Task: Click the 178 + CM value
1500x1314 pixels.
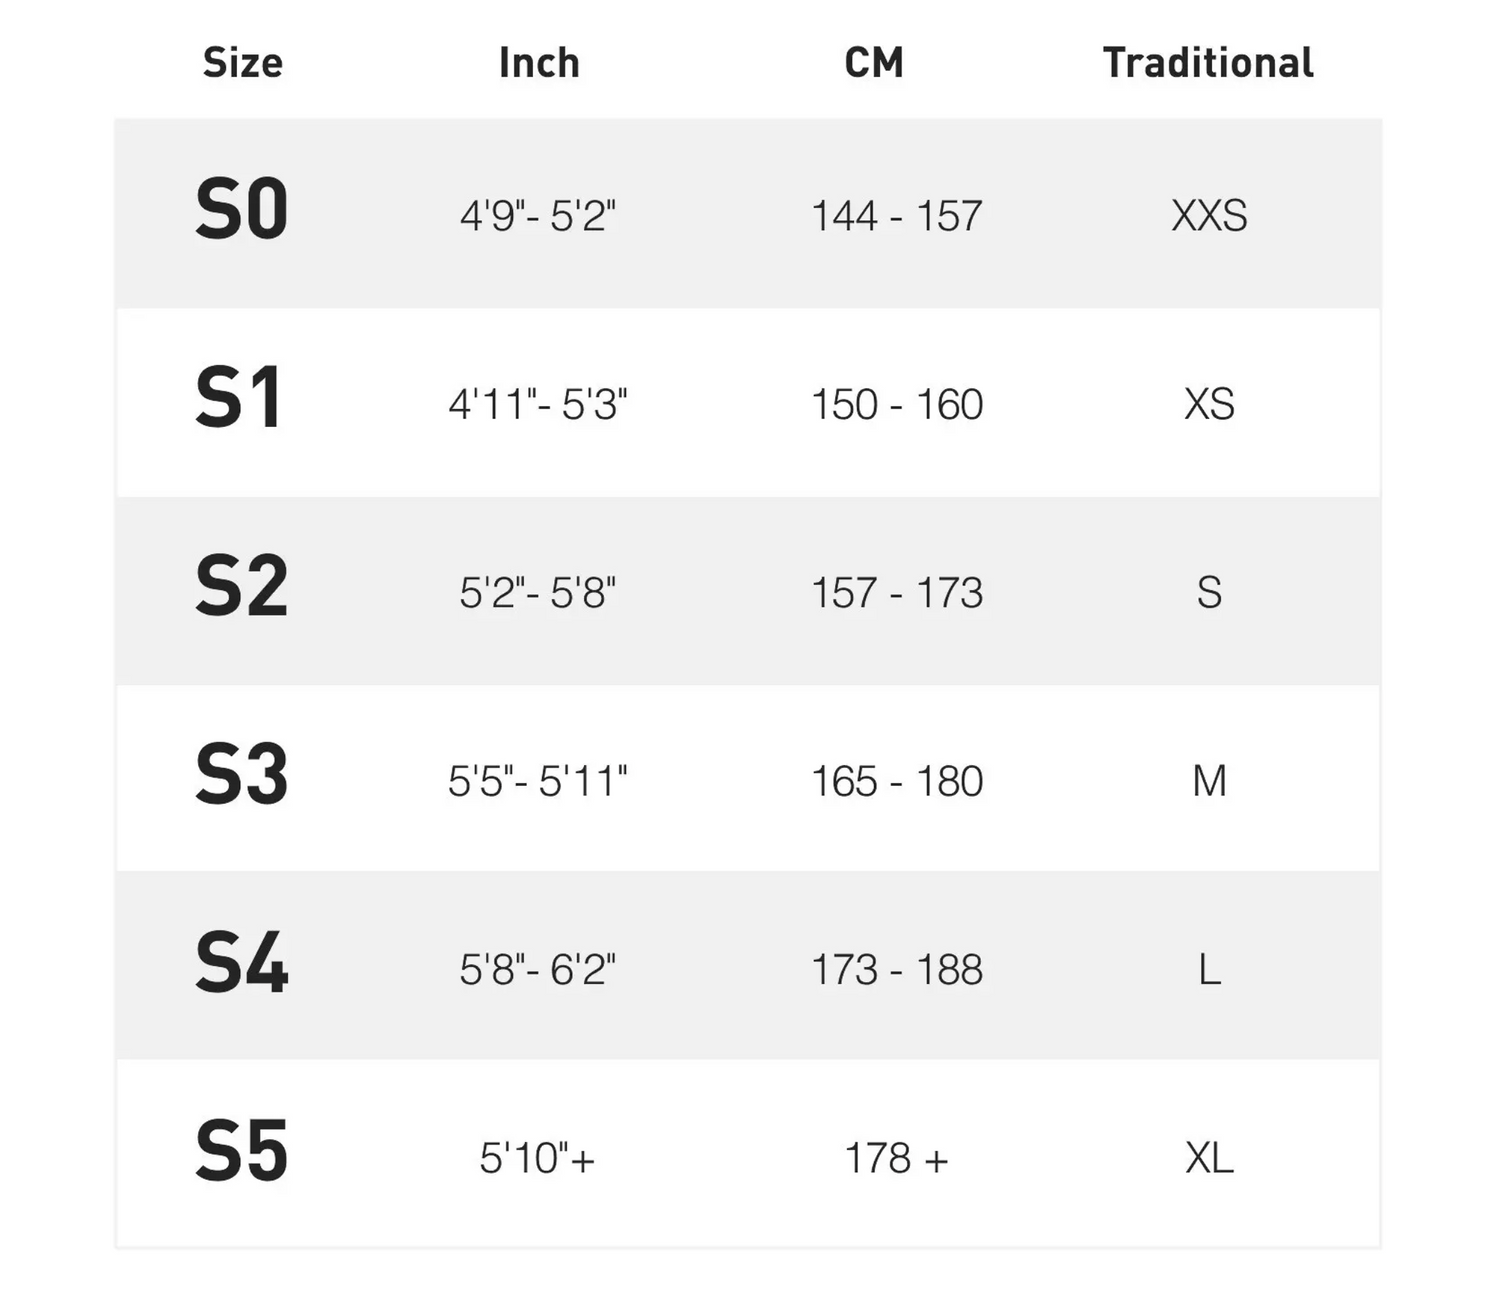Action: click(x=897, y=1158)
